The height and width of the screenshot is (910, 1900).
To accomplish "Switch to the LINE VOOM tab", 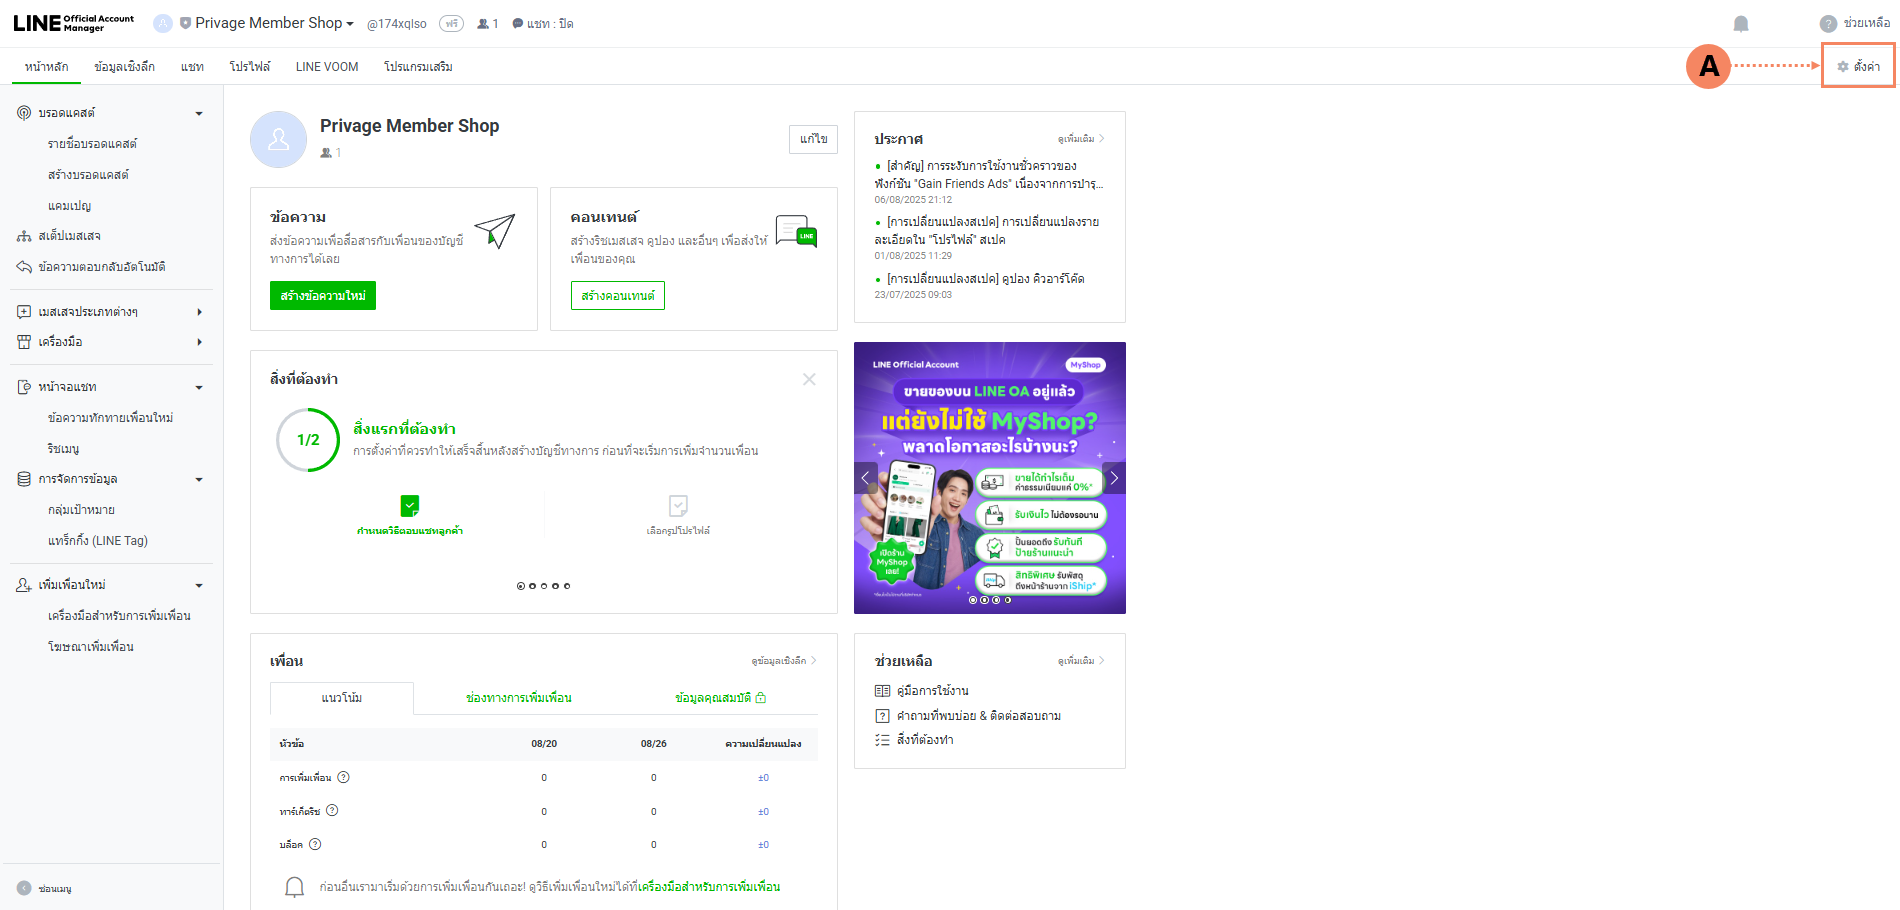I will click(326, 67).
